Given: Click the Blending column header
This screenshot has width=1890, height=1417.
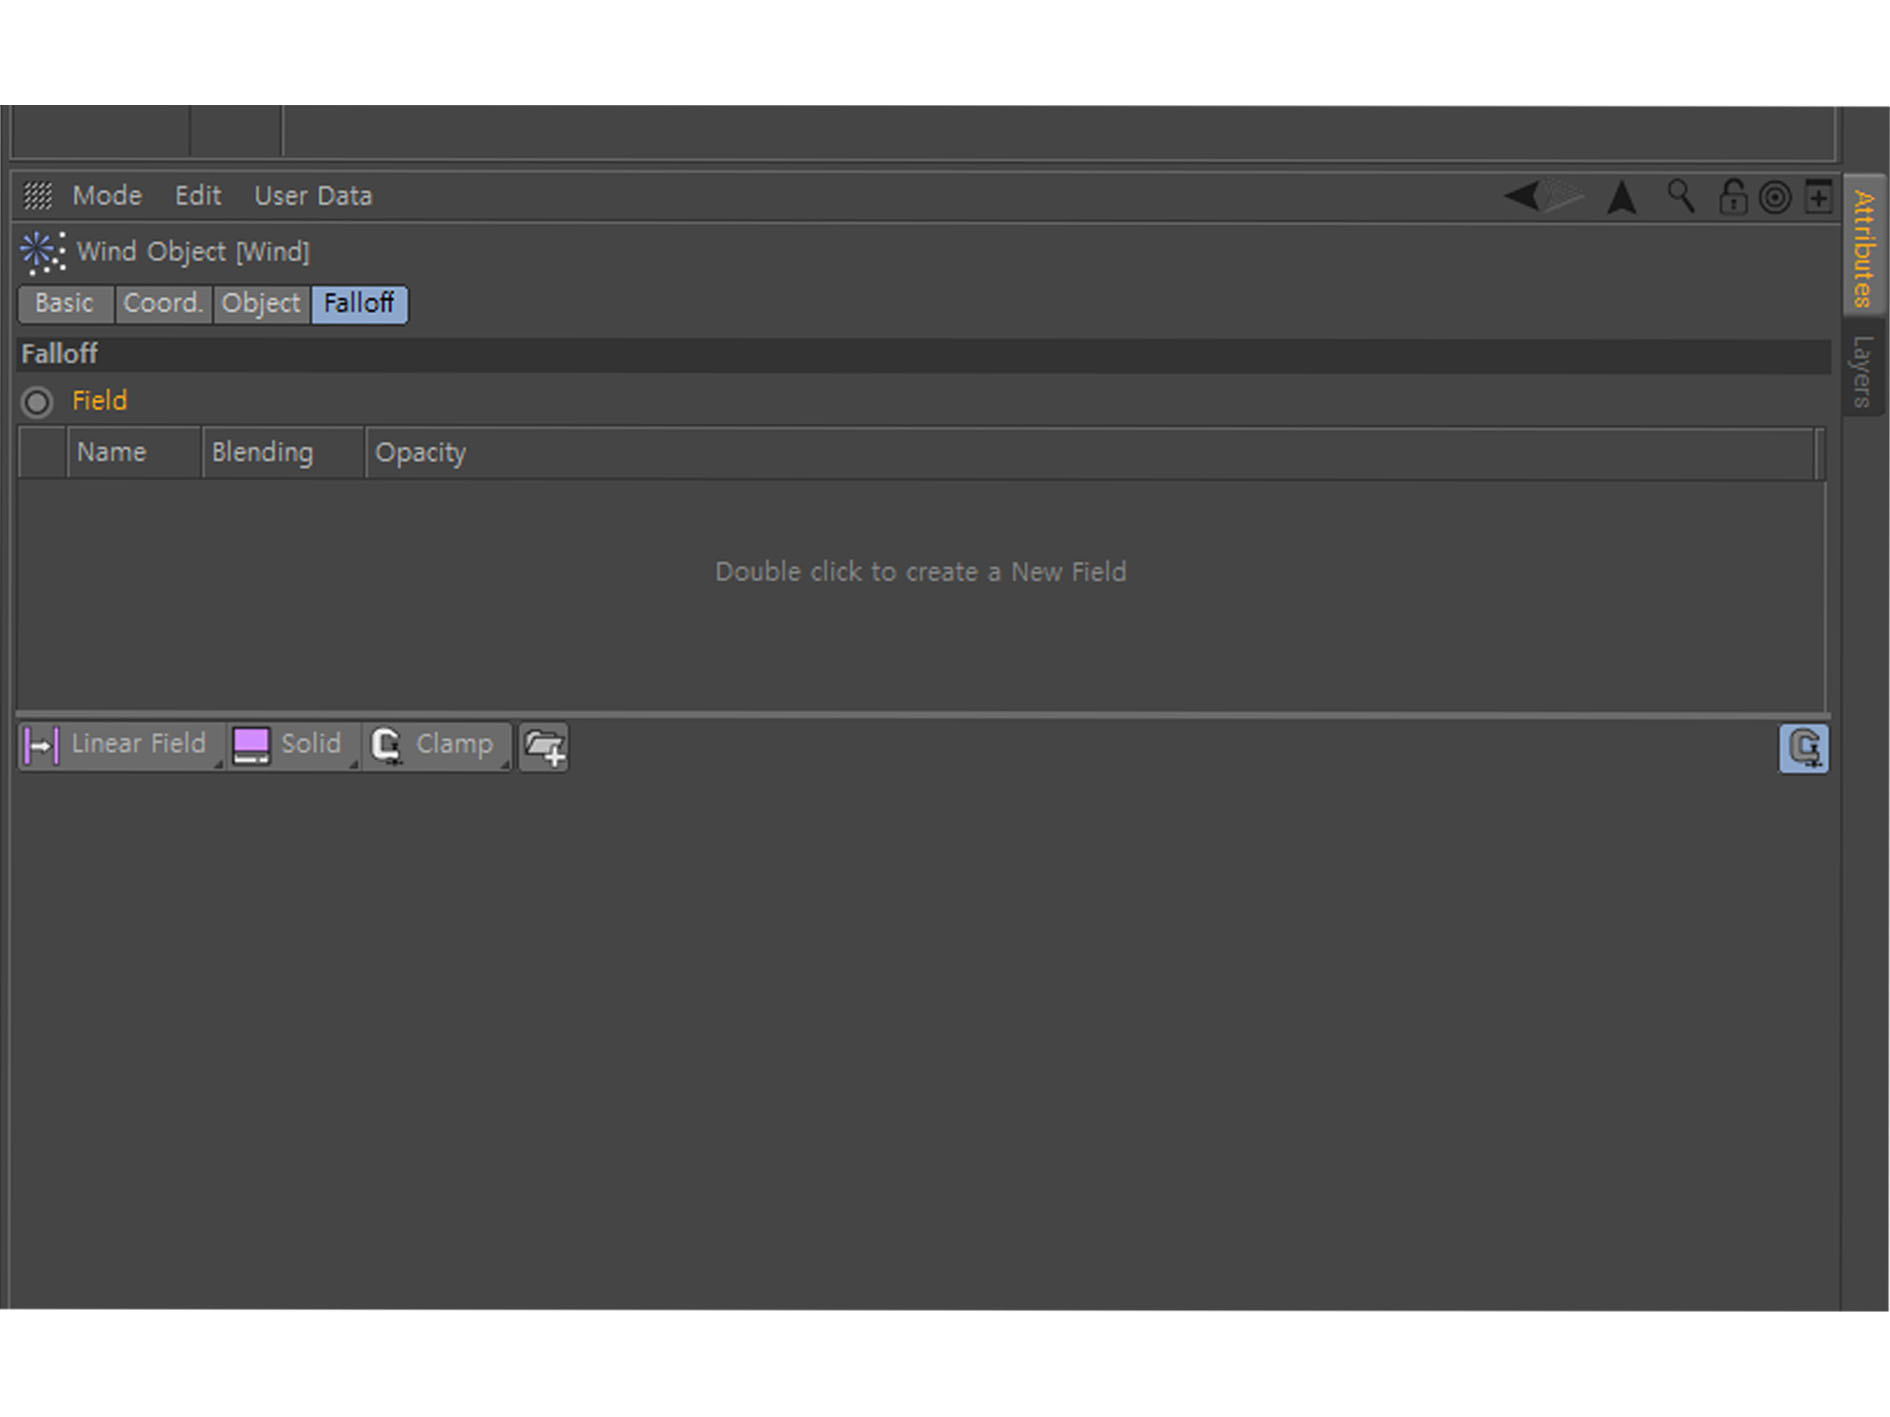Looking at the screenshot, I should 263,453.
